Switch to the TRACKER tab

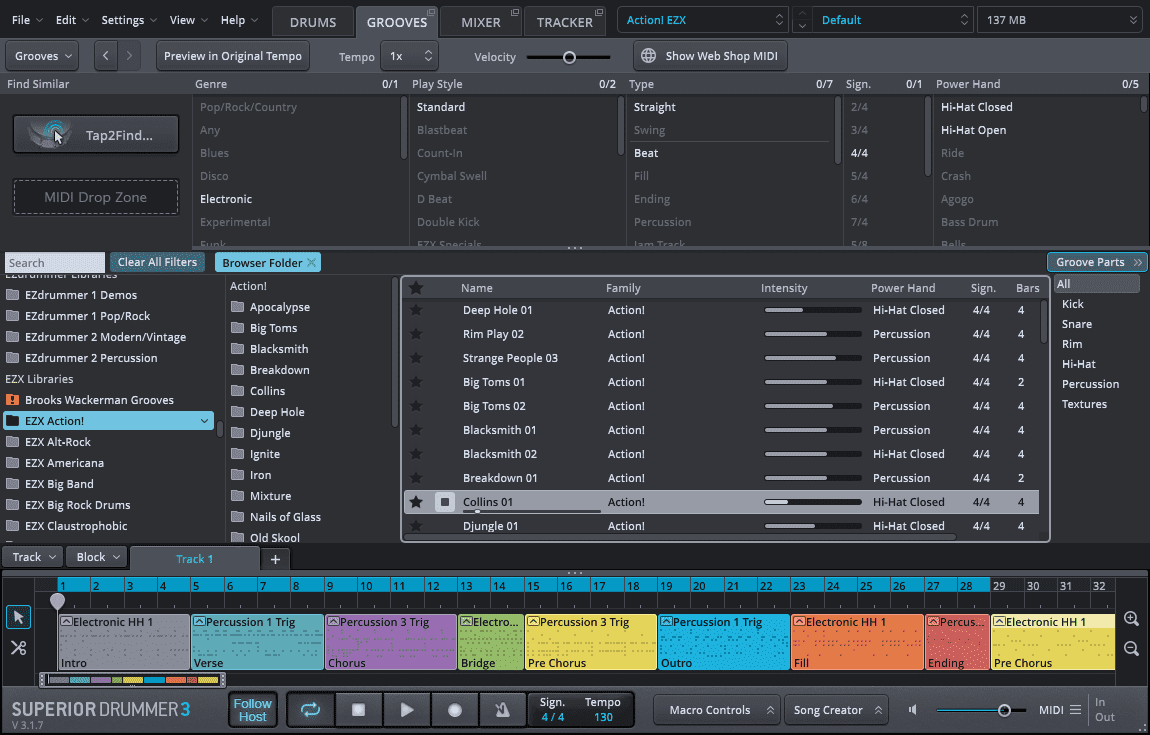tap(564, 22)
